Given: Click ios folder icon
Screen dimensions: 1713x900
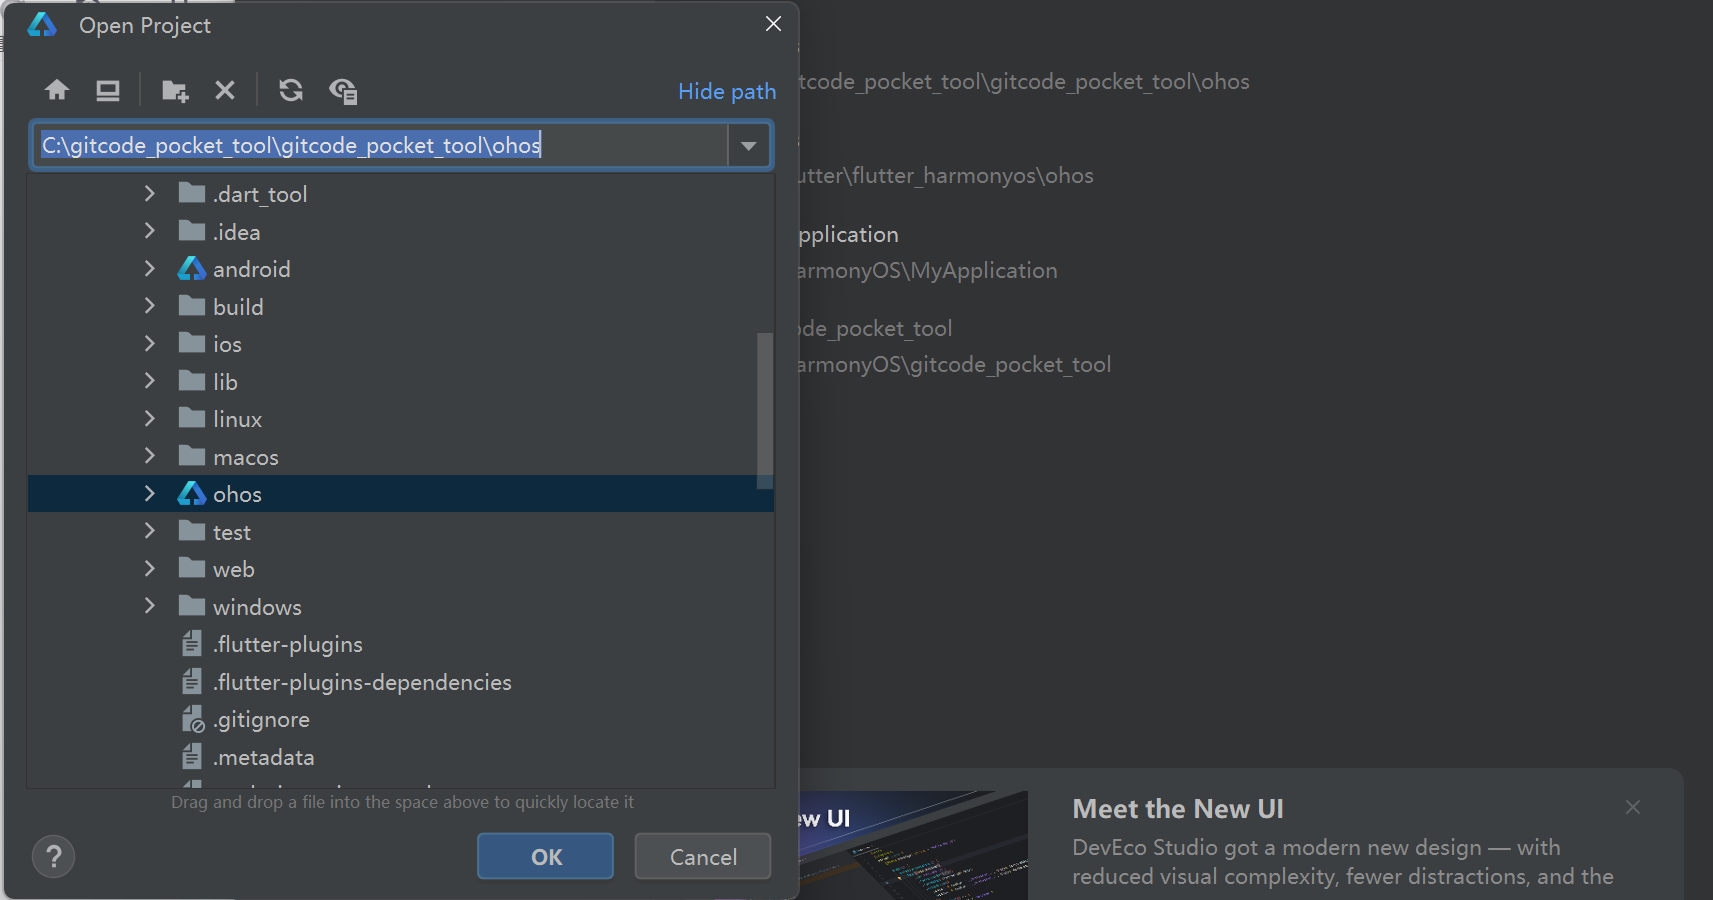Looking at the screenshot, I should (x=192, y=343).
